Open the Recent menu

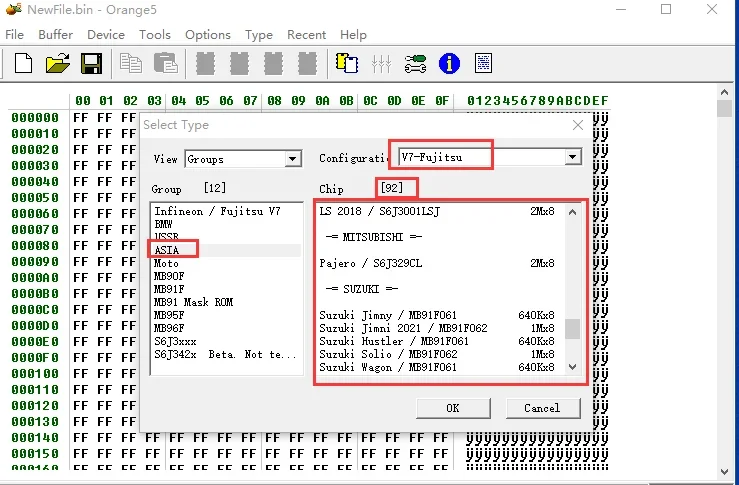point(306,35)
